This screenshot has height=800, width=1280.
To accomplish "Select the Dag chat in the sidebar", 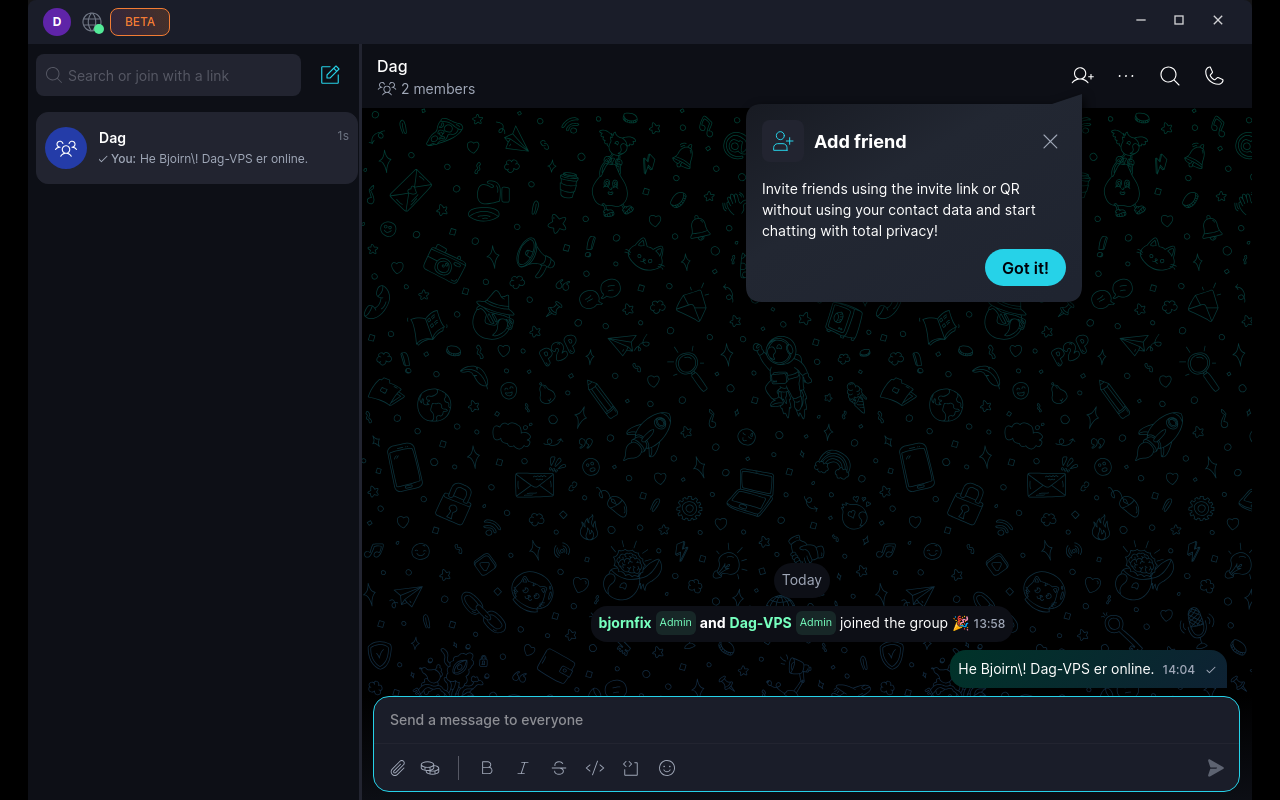I will pos(196,148).
